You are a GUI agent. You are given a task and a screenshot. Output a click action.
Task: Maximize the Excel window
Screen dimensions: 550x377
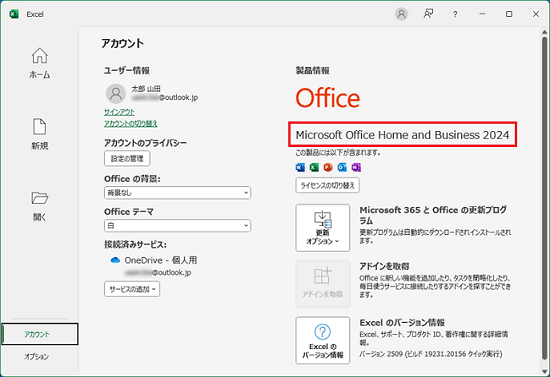509,14
